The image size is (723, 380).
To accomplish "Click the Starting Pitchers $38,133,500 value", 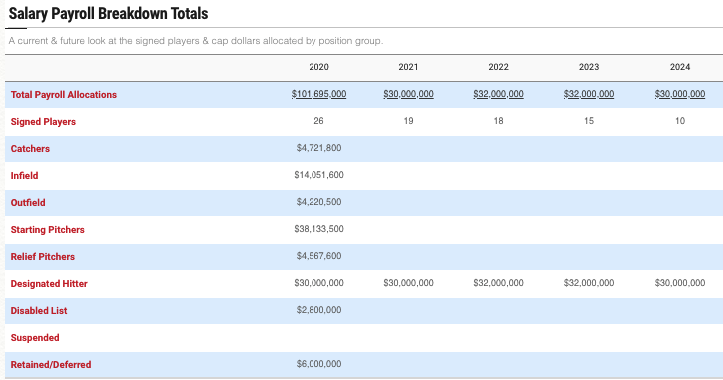I will tap(319, 229).
